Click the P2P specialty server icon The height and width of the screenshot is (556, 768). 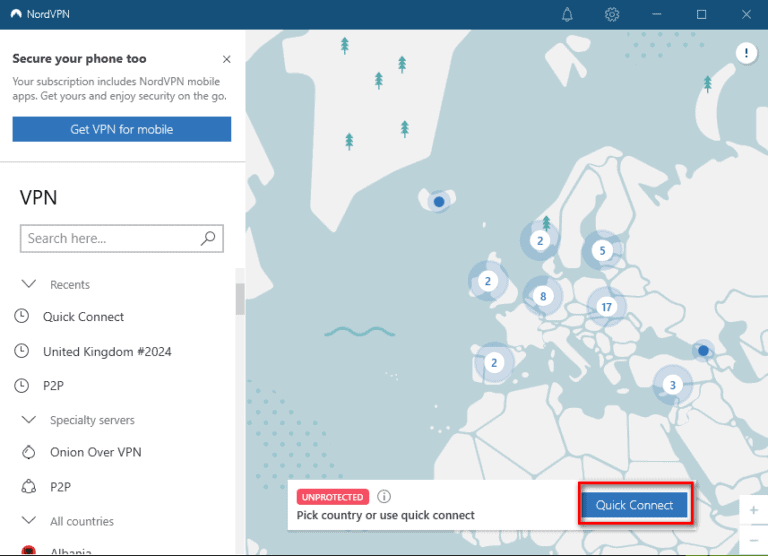tap(29, 487)
